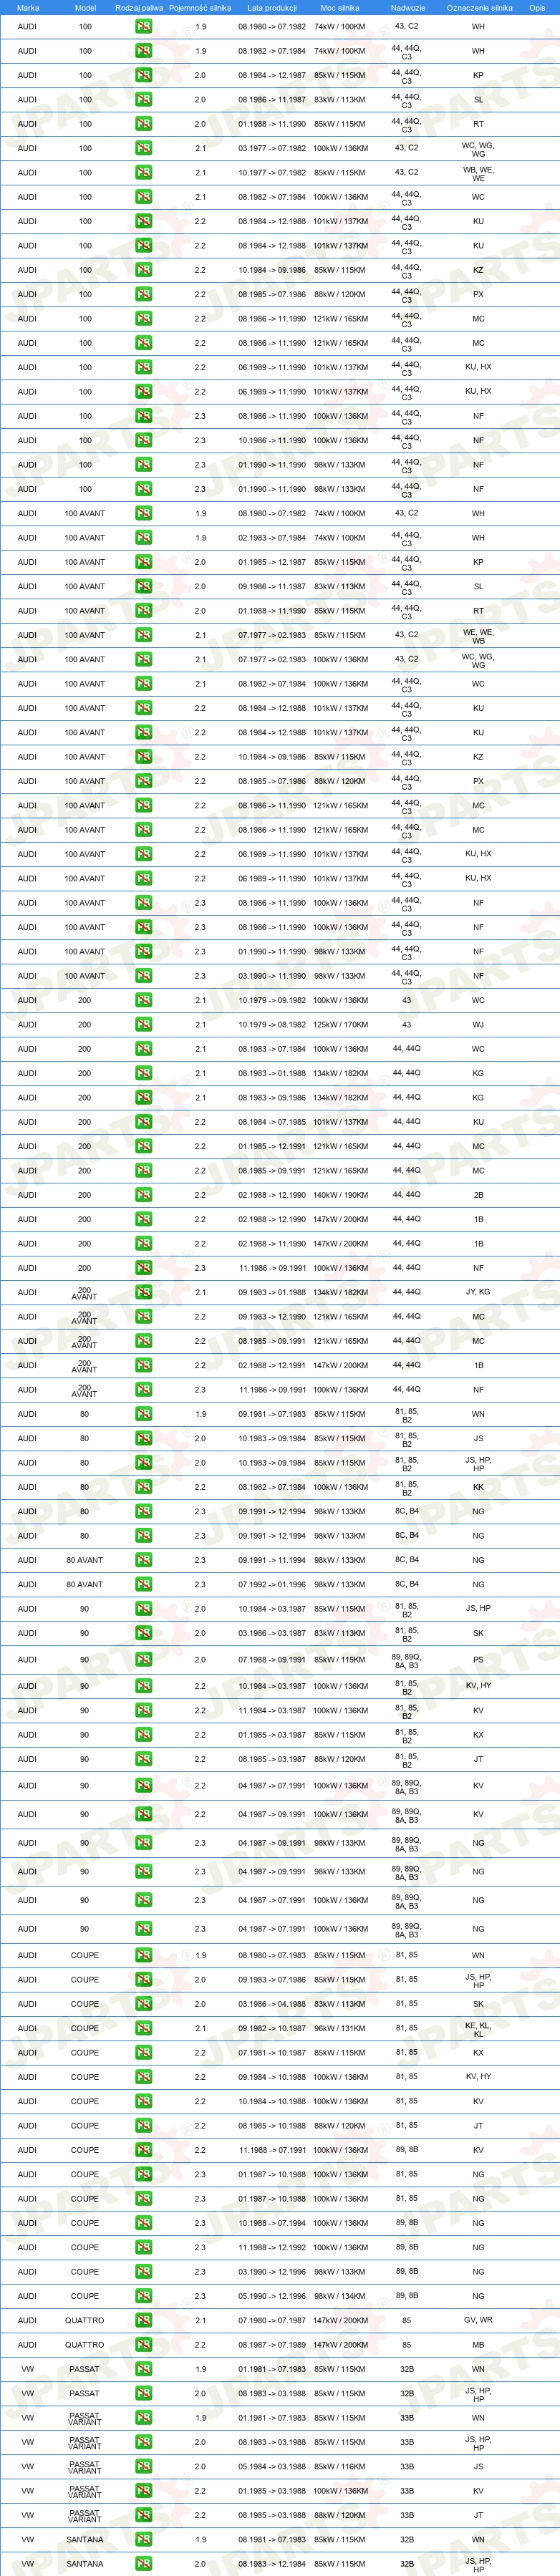Click the Marka column header
The height and width of the screenshot is (2576, 560).
coord(28,7)
